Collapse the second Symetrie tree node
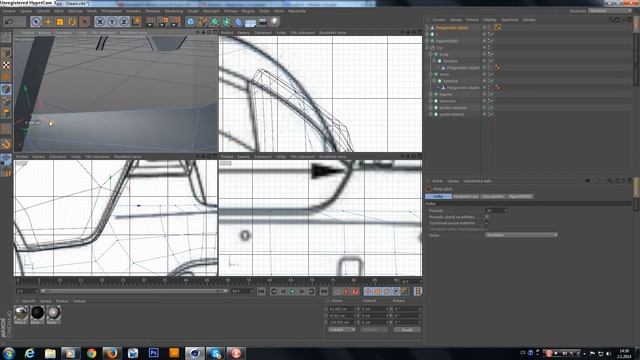This screenshot has width=640, height=360. click(434, 81)
